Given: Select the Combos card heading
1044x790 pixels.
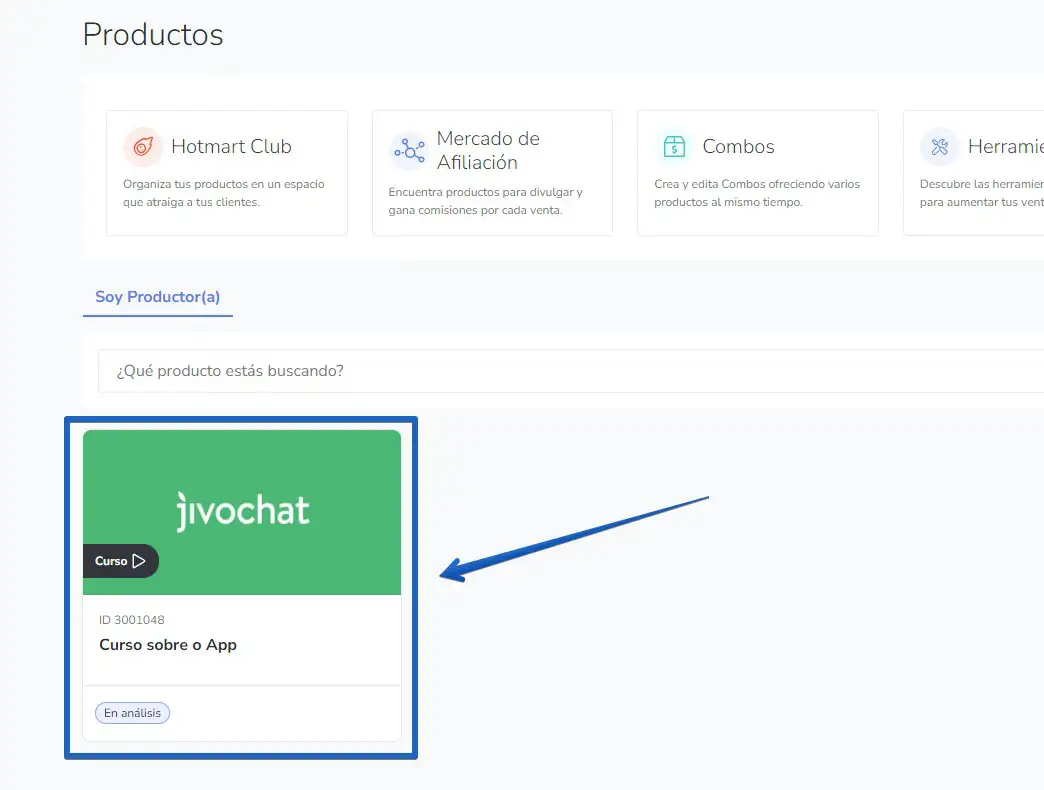Looking at the screenshot, I should (738, 147).
